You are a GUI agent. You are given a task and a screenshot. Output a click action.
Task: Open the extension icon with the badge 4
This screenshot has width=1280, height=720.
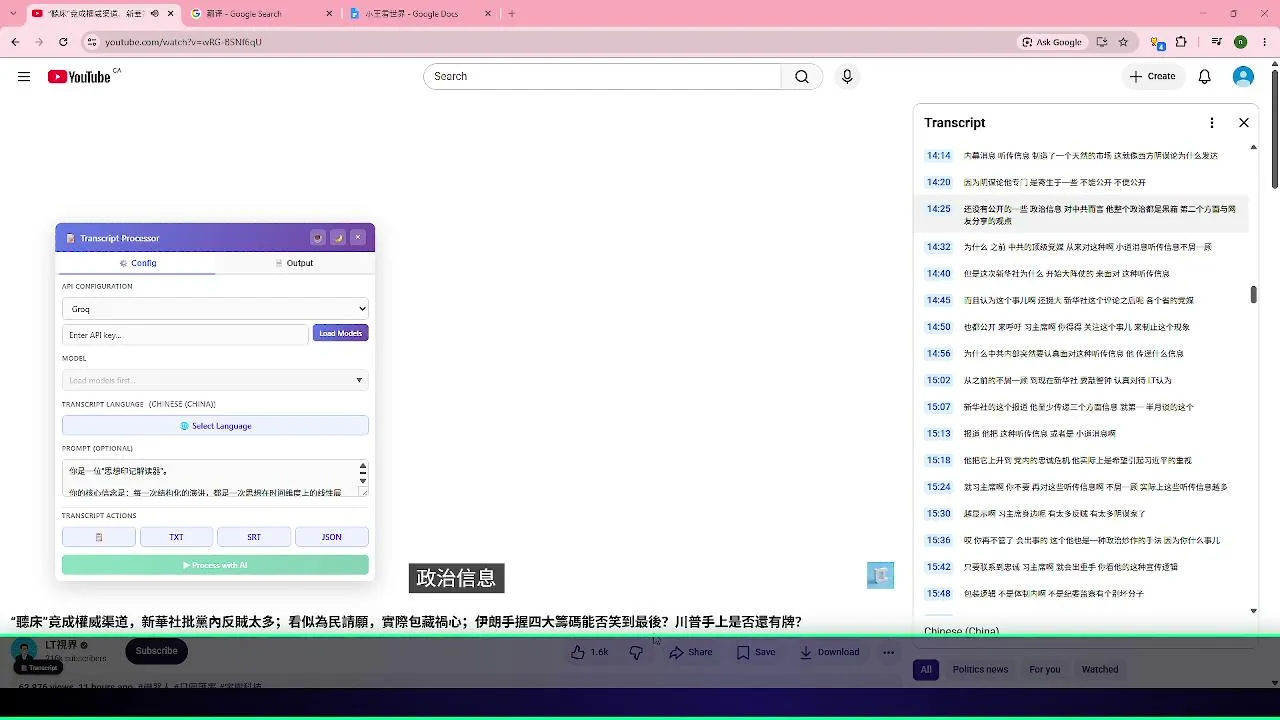point(1158,42)
